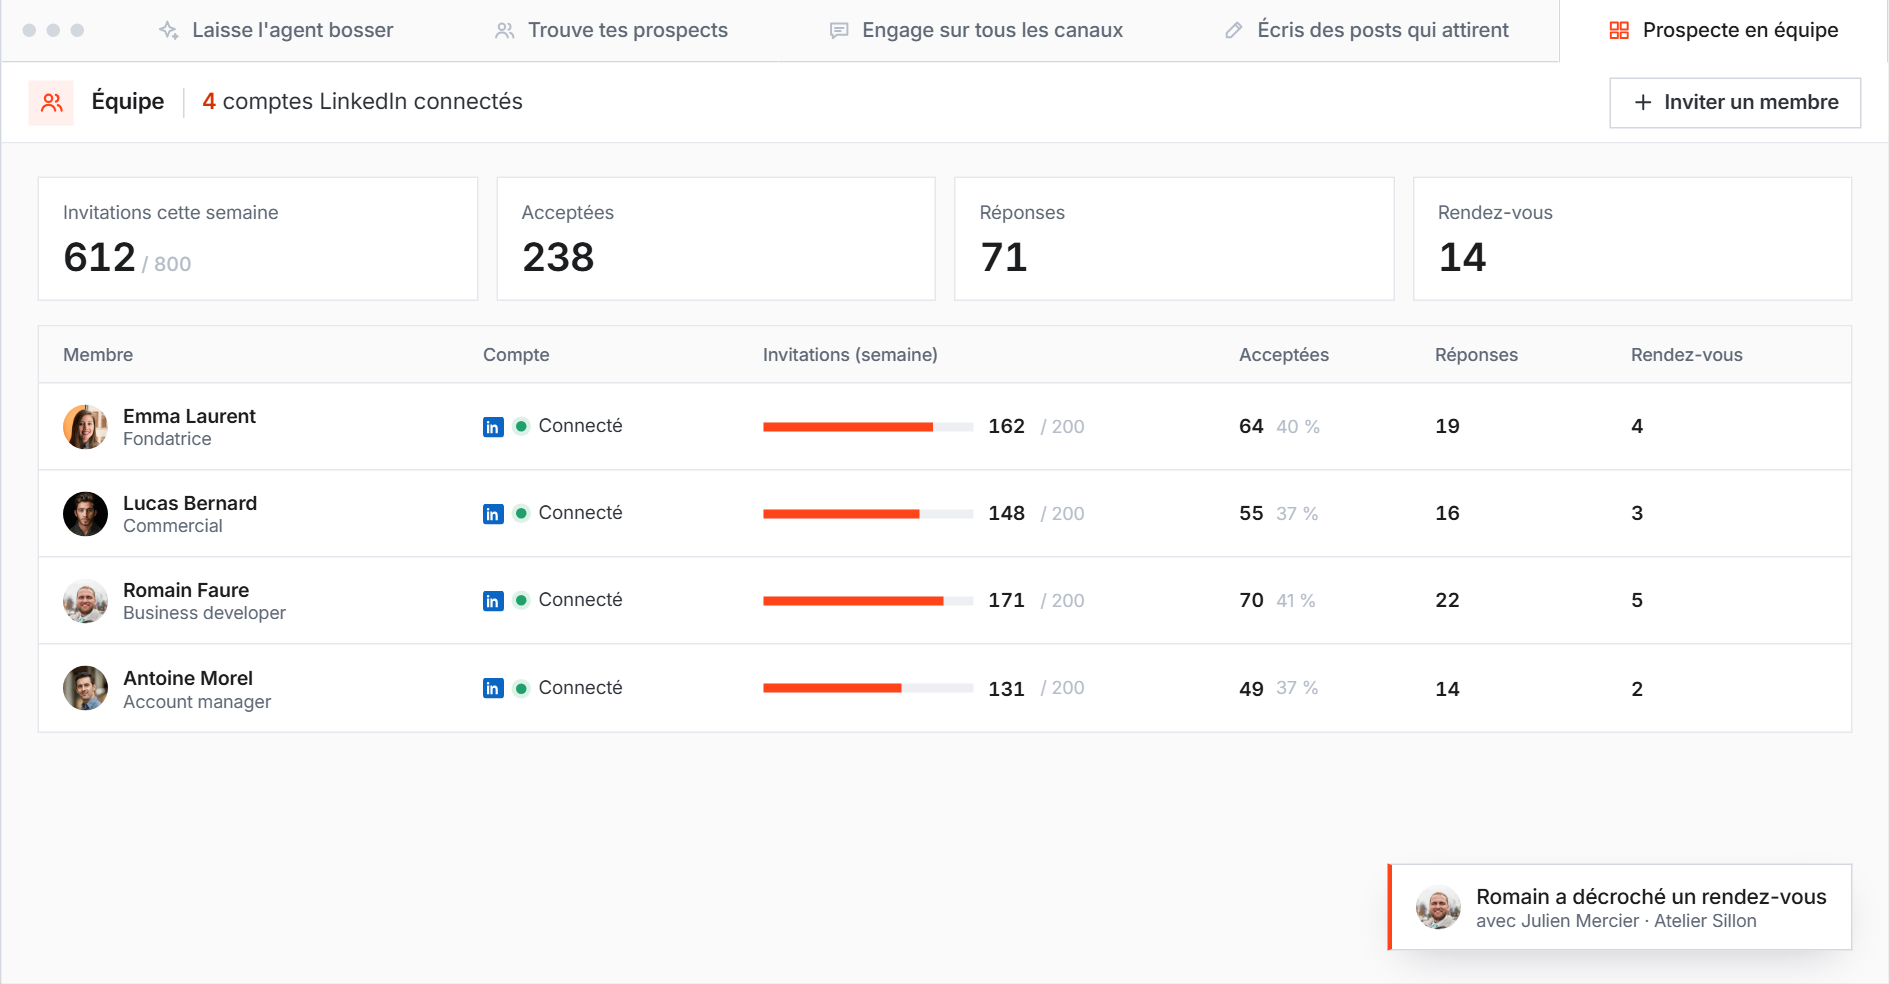Click Antoine Morel's green connected status dot
This screenshot has height=984, width=1890.
coord(521,688)
